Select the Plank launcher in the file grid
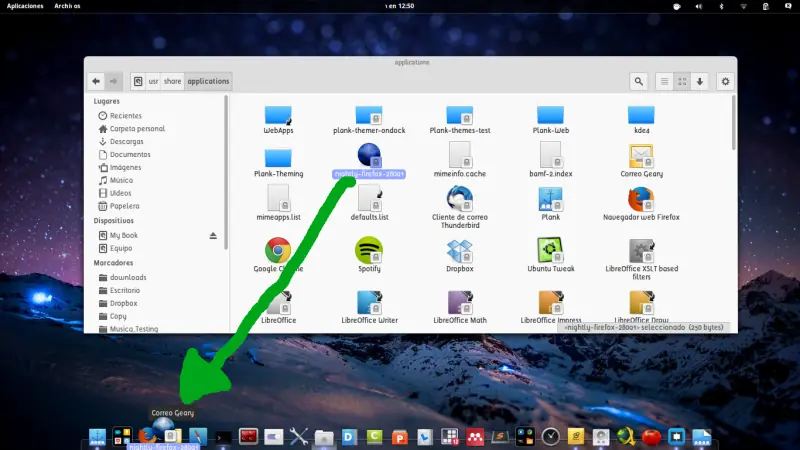 pos(551,204)
